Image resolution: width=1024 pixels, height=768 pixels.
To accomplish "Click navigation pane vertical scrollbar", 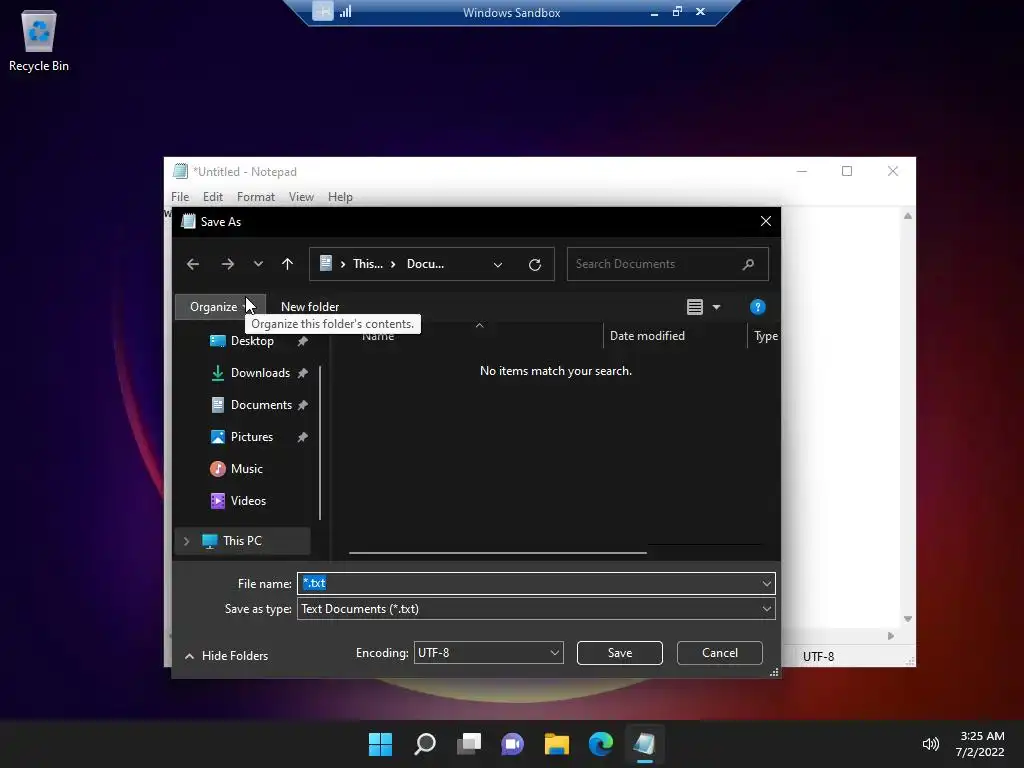I will 320,443.
